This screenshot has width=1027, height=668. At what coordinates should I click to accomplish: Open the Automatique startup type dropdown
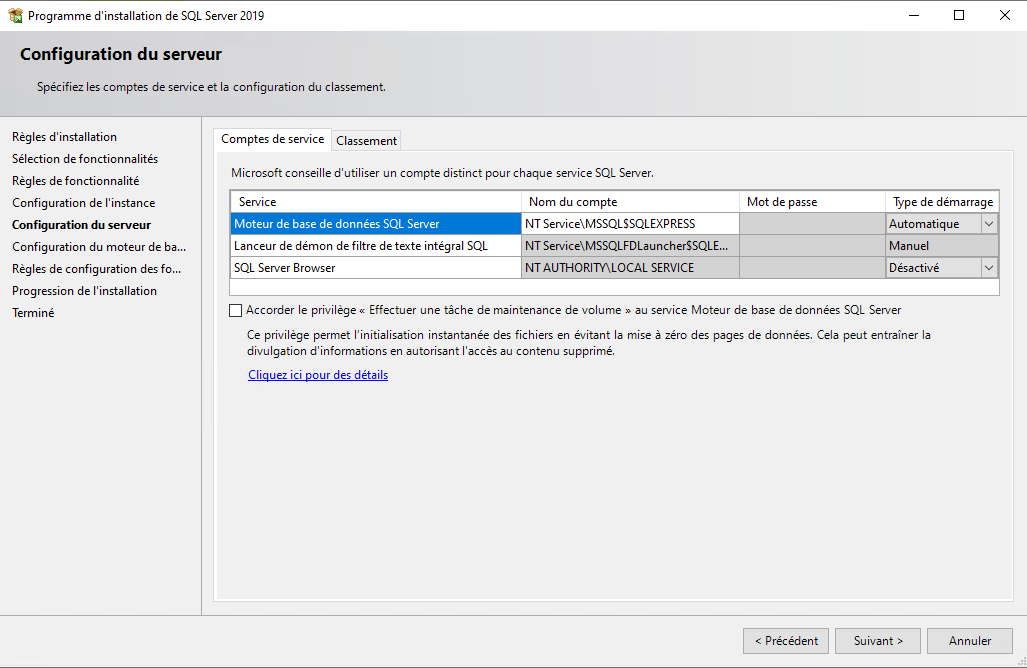point(989,224)
